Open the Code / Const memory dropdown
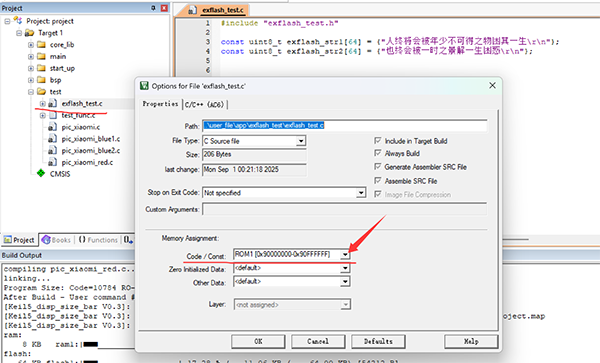 [x=345, y=254]
